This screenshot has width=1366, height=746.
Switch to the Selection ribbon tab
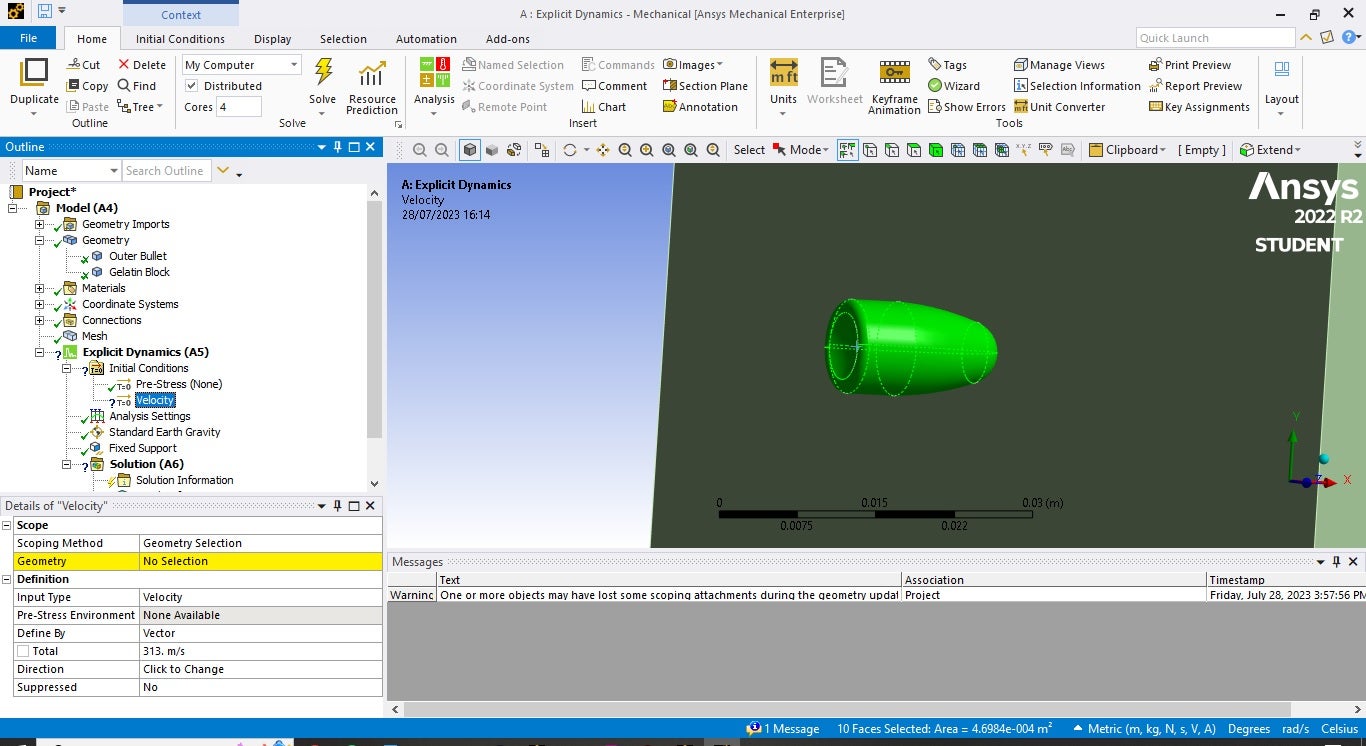pyautogui.click(x=343, y=39)
